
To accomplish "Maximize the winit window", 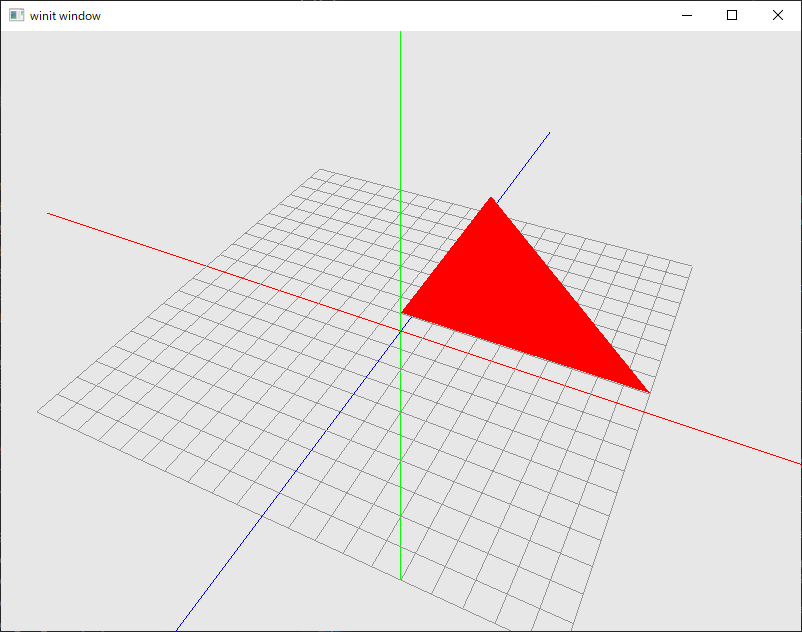I will click(732, 15).
